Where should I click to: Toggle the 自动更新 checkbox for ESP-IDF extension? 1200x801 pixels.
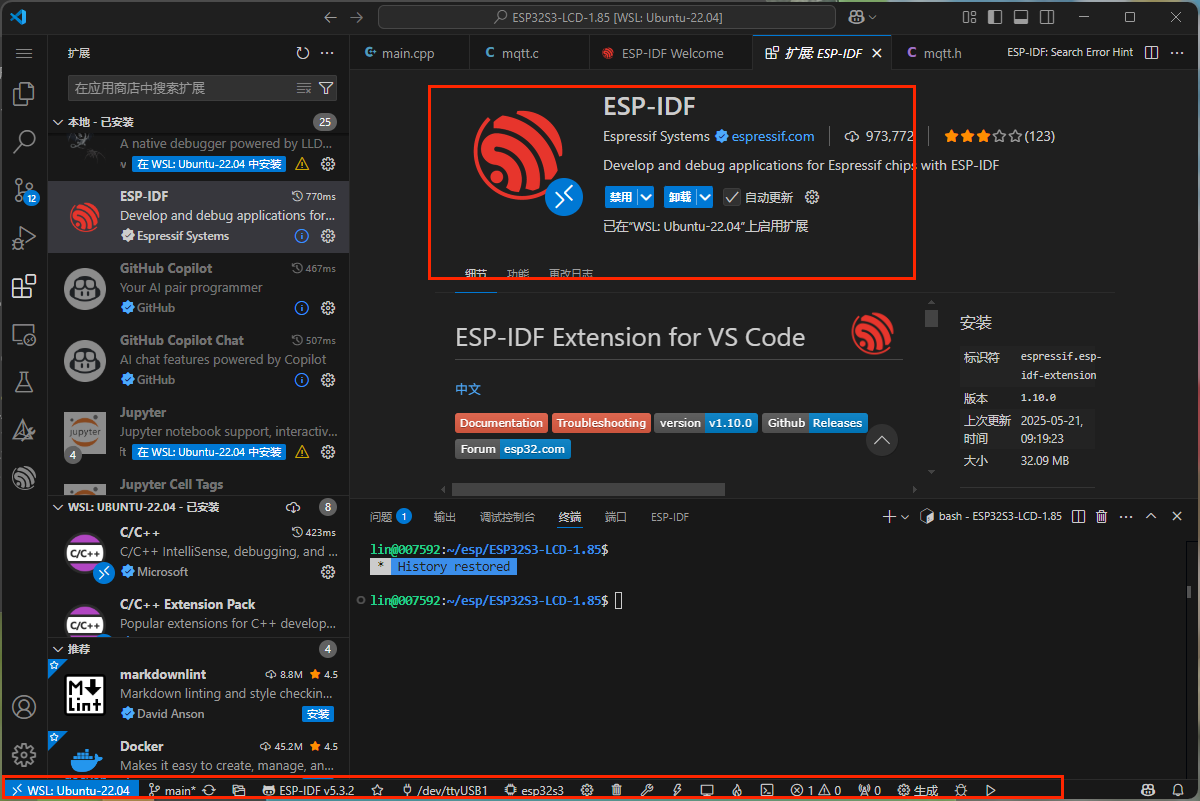733,197
